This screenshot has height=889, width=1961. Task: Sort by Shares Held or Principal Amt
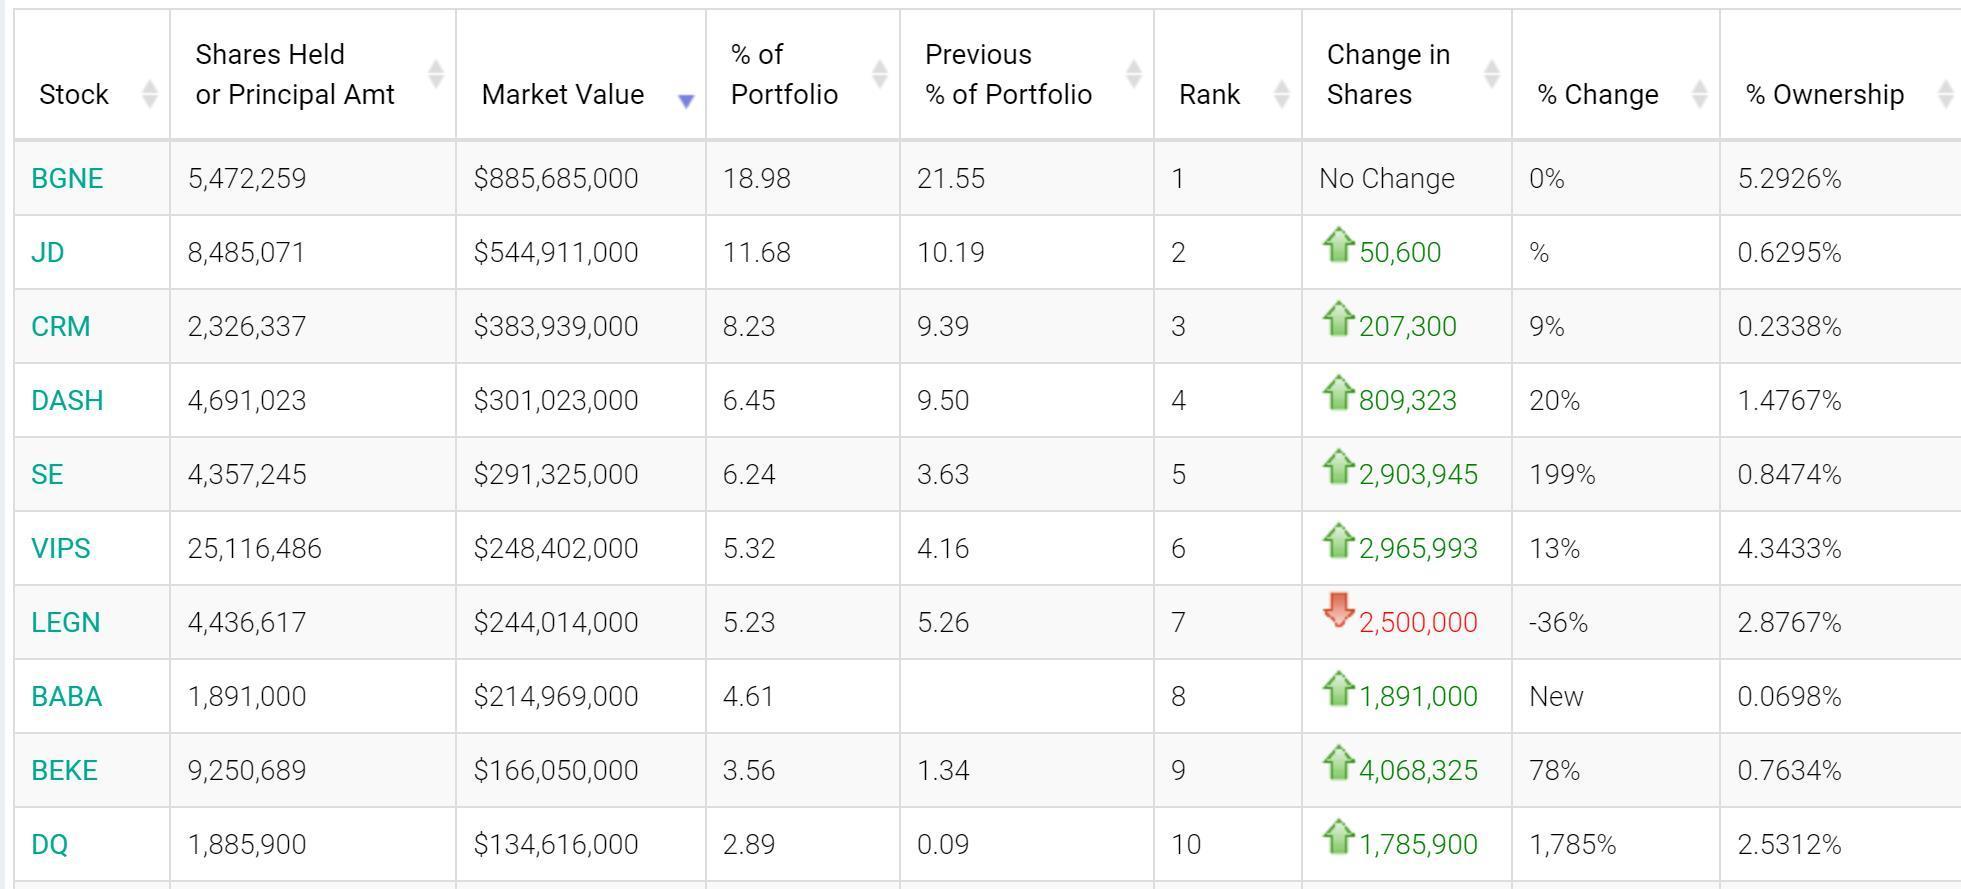tap(435, 74)
